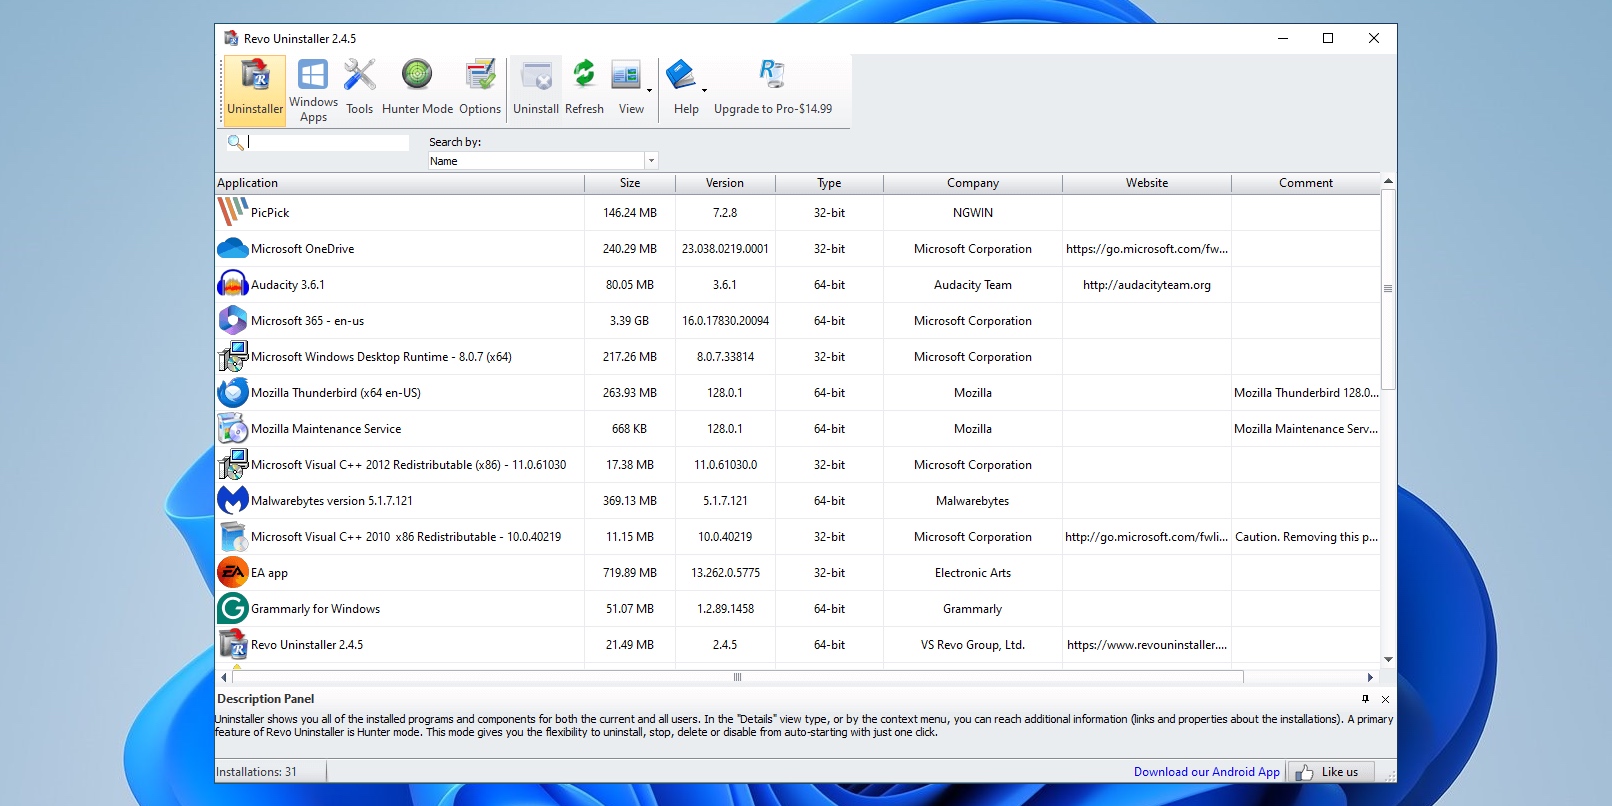The image size is (1612, 806).
Task: Click the Tools wrench icon
Action: click(x=360, y=76)
